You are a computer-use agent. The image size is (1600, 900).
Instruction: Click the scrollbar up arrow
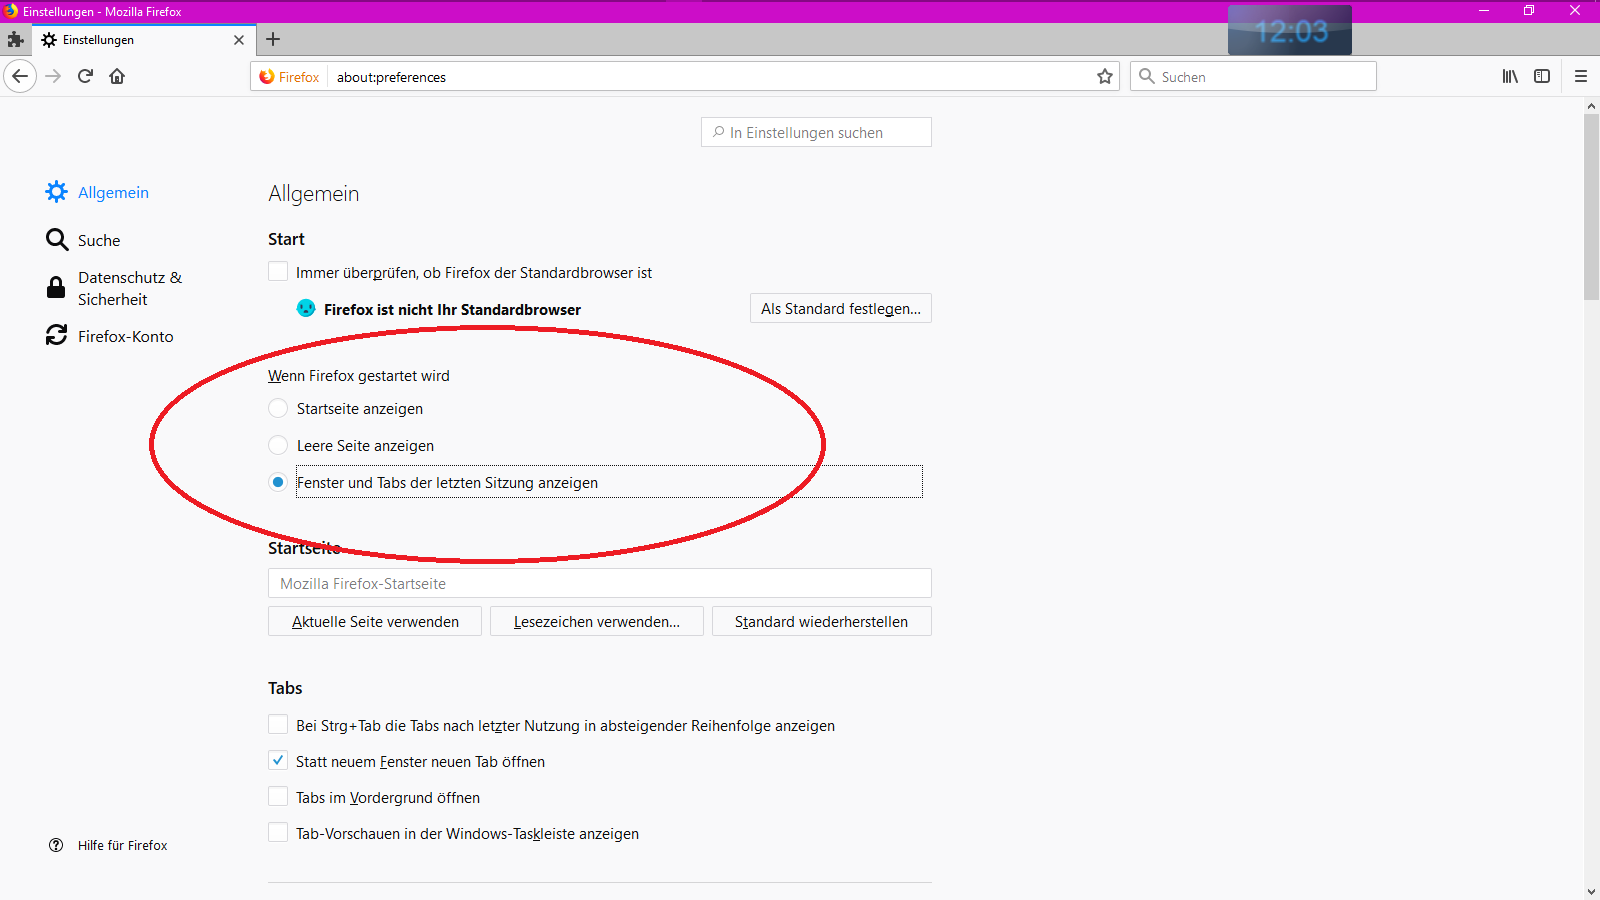(x=1591, y=105)
